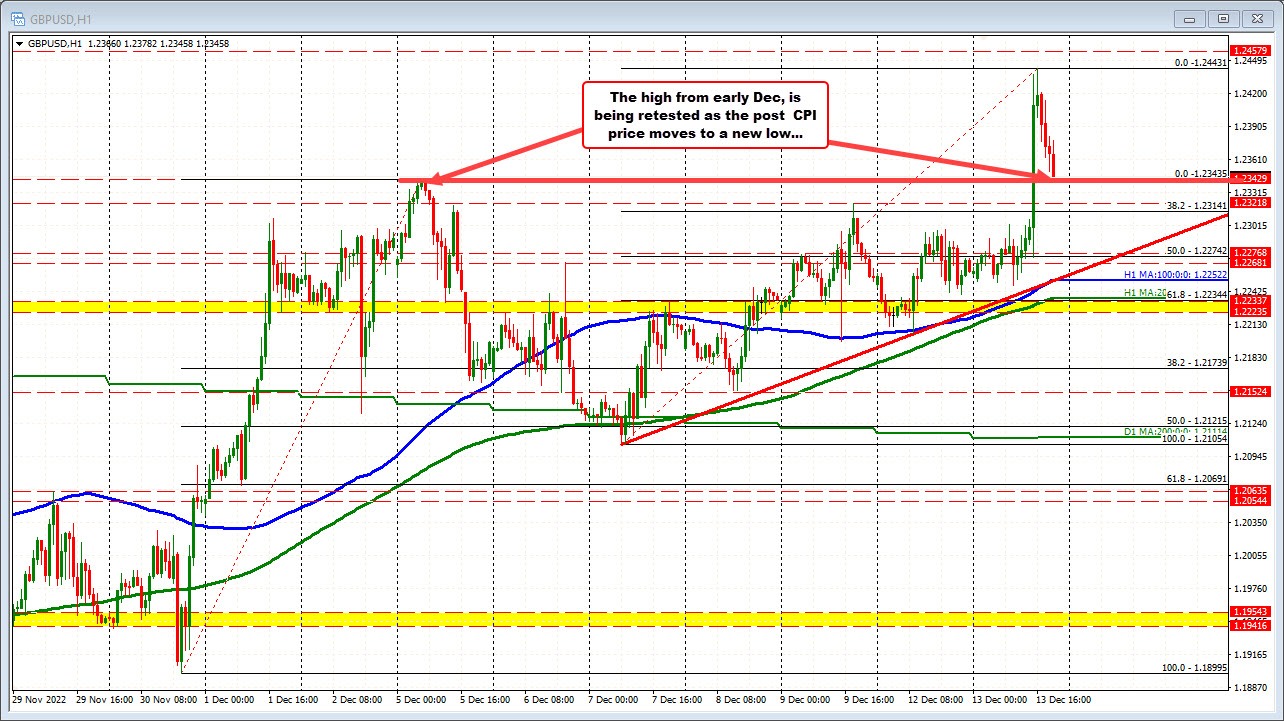
Task: Click the 1.21830 price scale value
Action: pos(1251,357)
